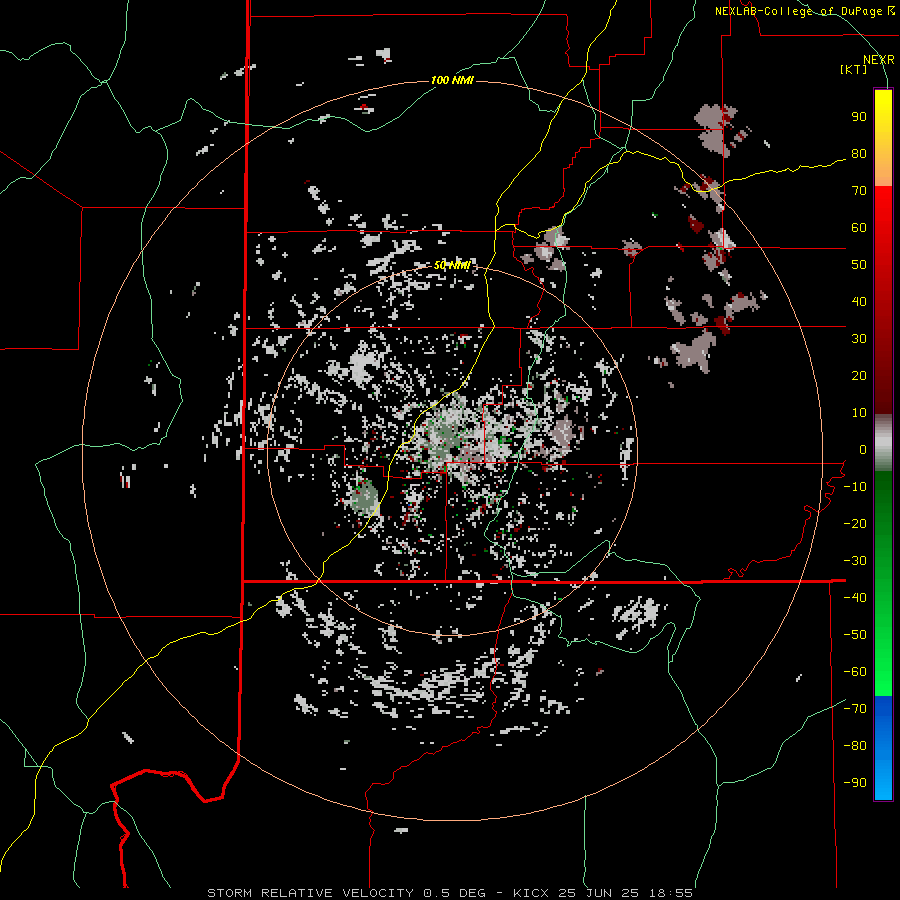Screen dimensions: 900x900
Task: Click the -10 value on velocity scale
Action: tap(855, 487)
